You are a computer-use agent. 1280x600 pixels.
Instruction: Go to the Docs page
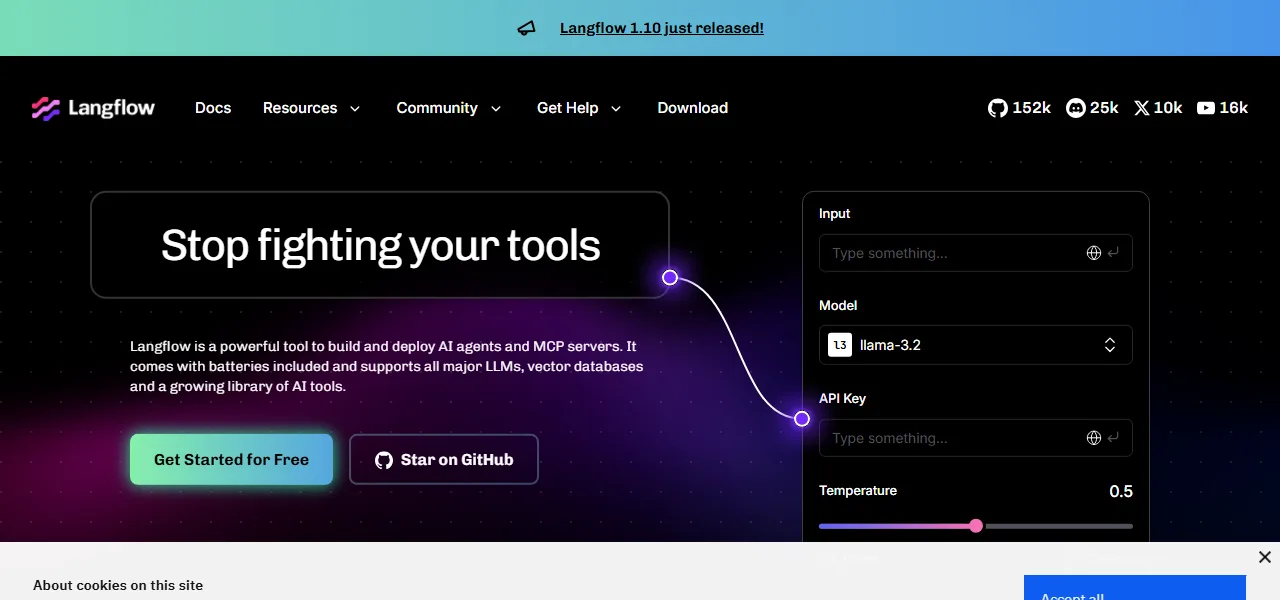(213, 108)
